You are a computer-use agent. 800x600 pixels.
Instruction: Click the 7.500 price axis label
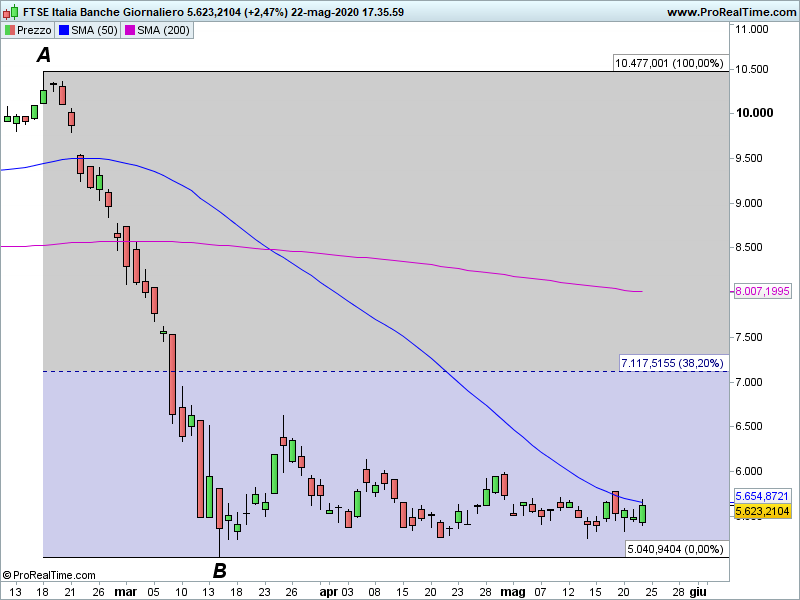[749, 337]
